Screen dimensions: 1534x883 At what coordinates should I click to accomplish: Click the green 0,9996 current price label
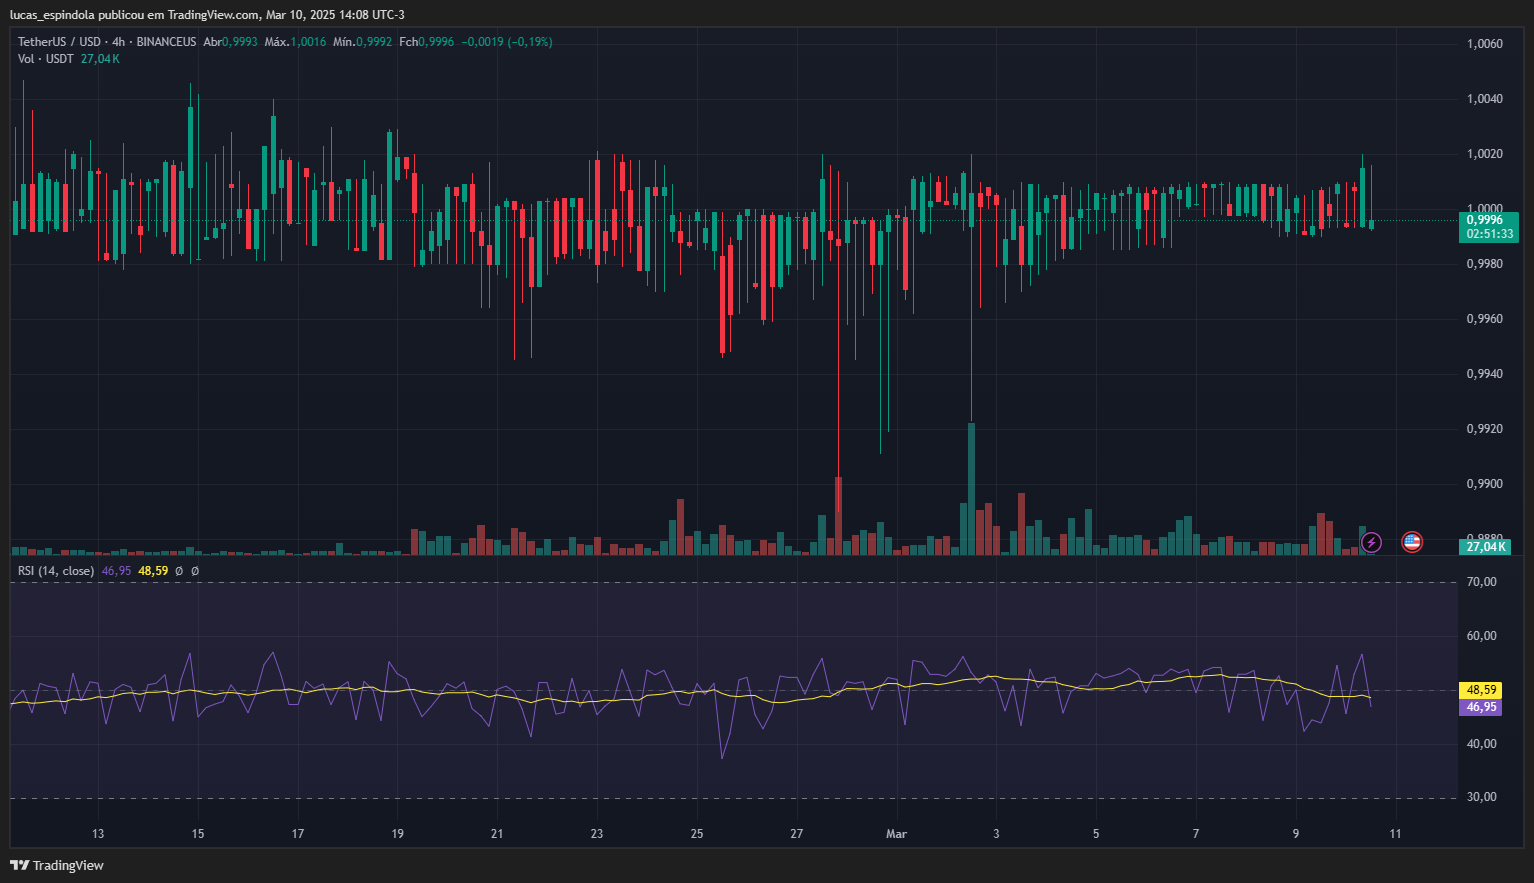coord(1488,220)
